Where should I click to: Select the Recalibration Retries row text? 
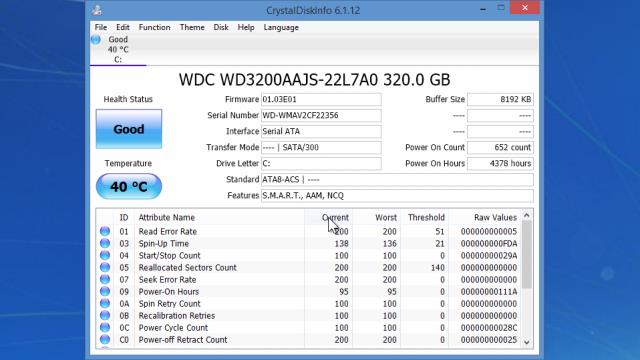pyautogui.click(x=176, y=316)
